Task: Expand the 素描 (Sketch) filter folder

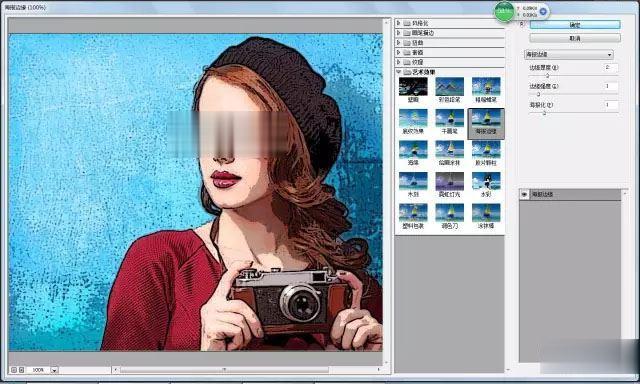Action: tap(399, 52)
